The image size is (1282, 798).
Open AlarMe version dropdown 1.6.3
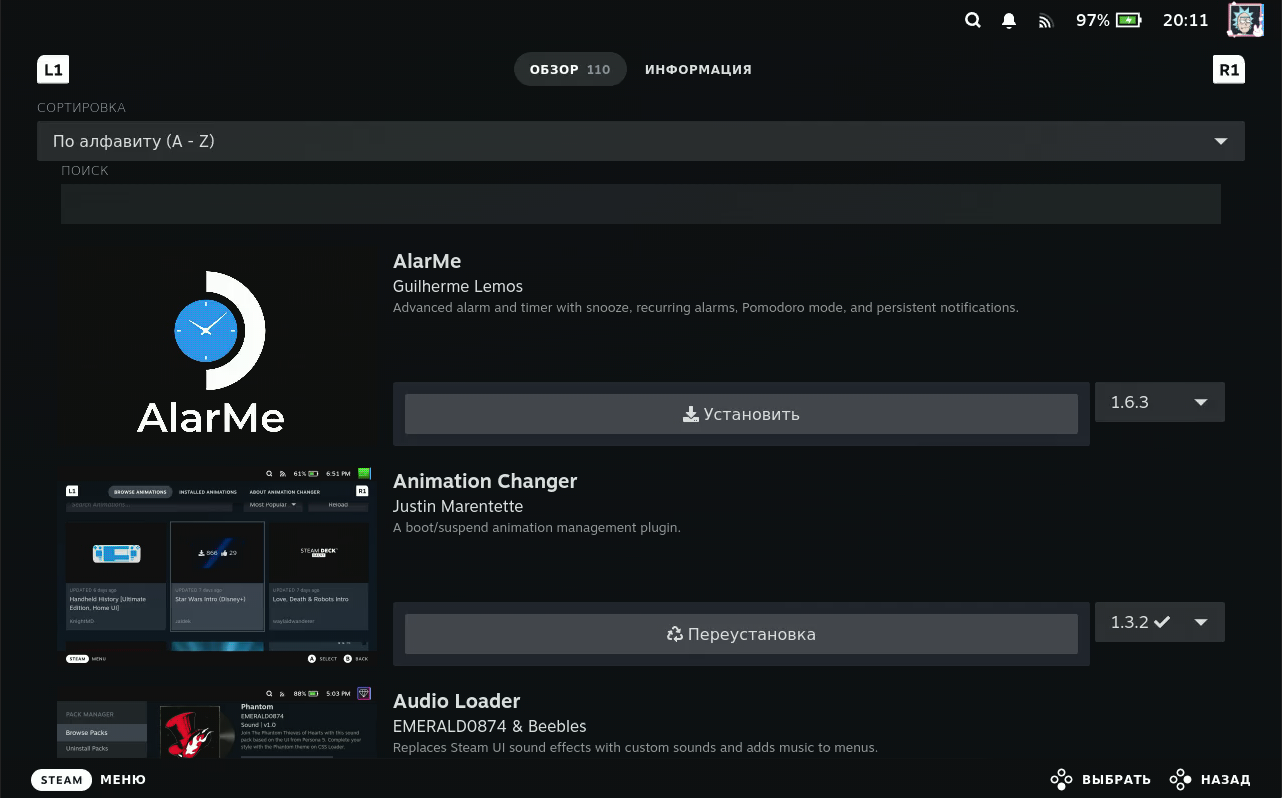tap(1160, 402)
